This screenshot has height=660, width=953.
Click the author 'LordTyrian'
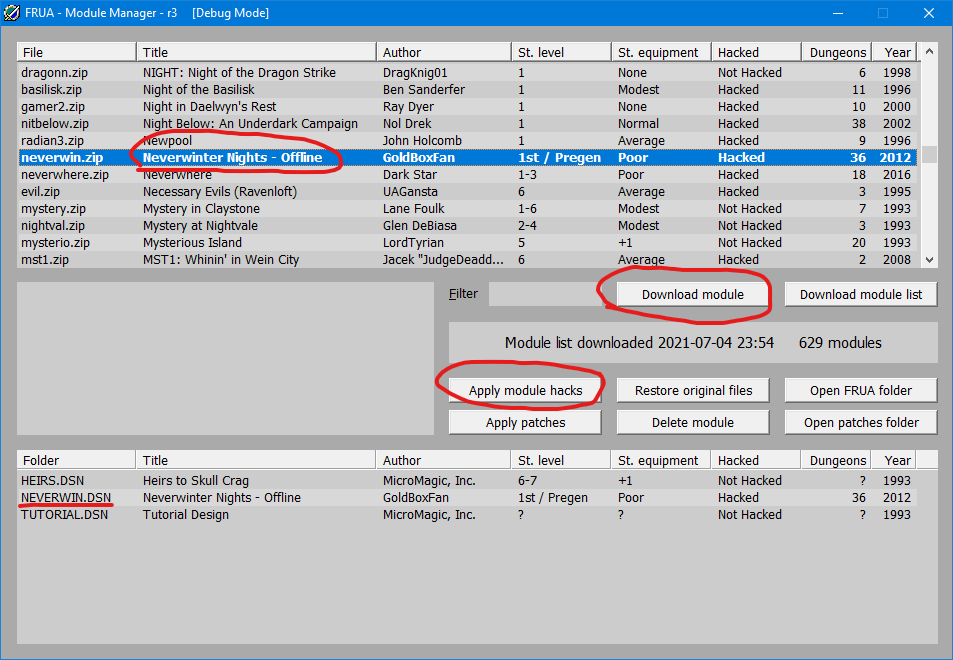413,242
